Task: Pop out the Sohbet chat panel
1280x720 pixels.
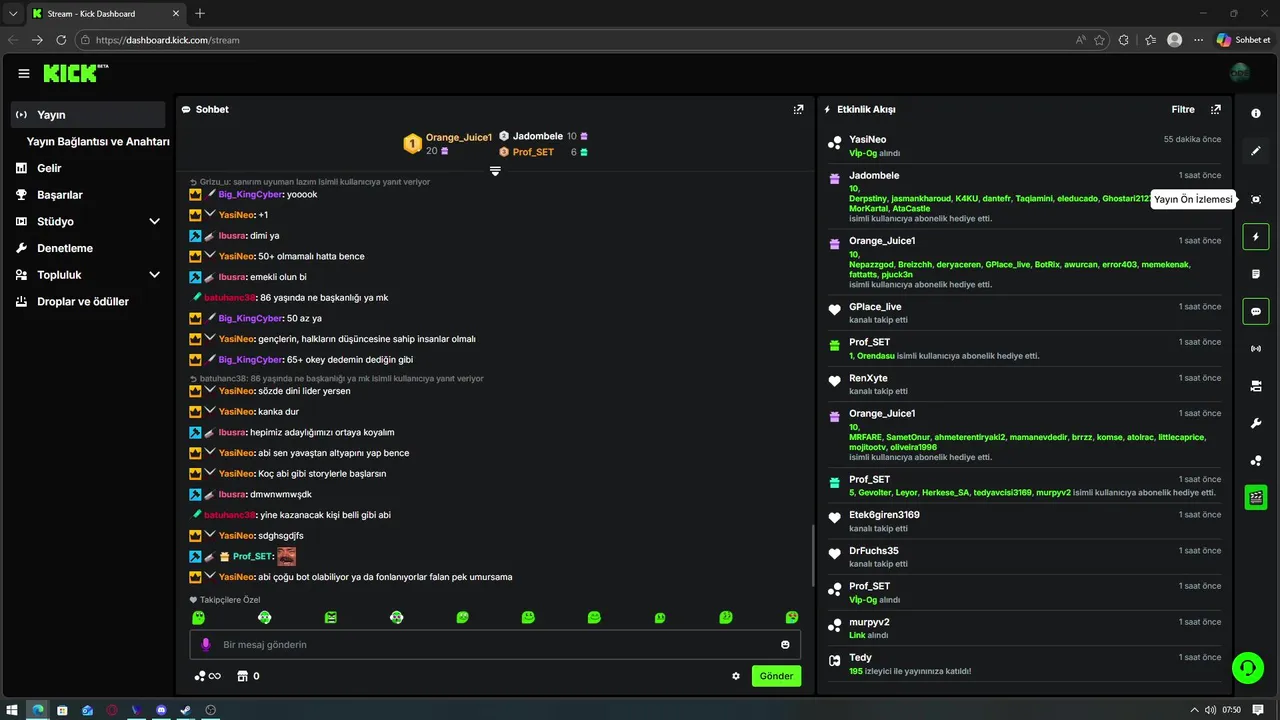Action: pyautogui.click(x=798, y=109)
